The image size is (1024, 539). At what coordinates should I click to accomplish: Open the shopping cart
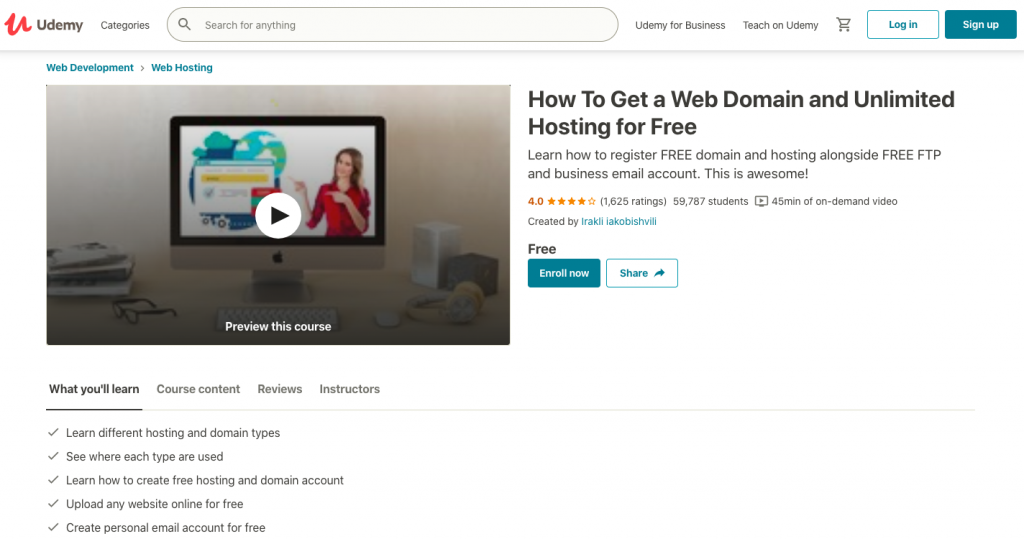[x=843, y=25]
